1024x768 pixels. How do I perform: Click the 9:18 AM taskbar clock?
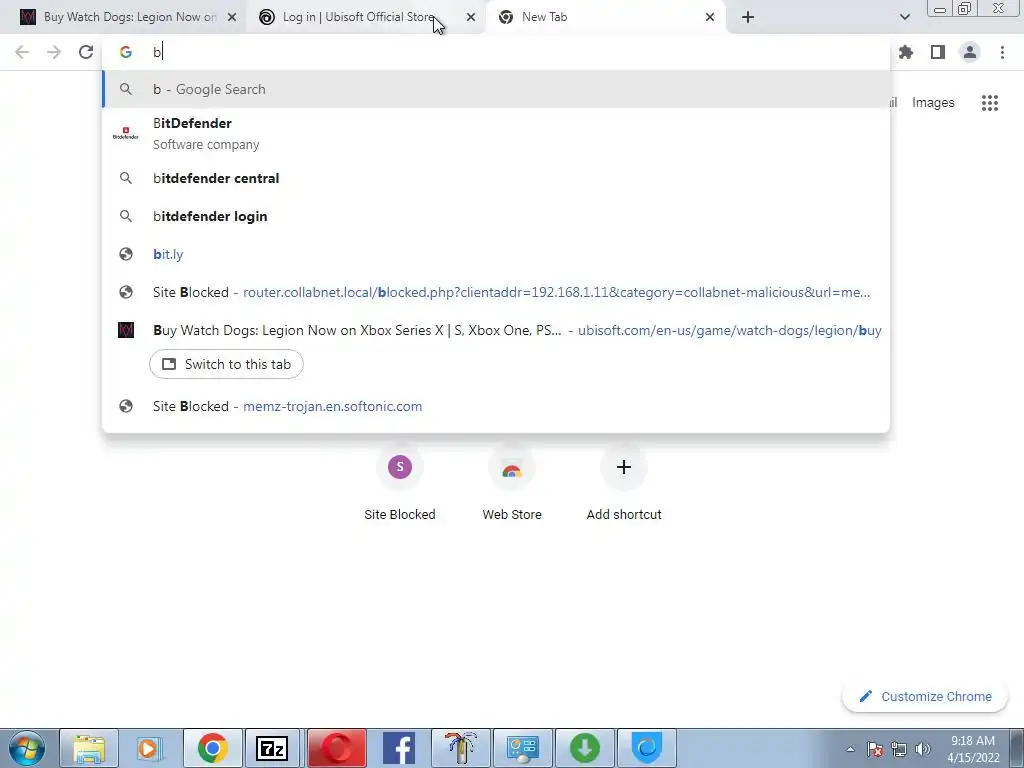click(973, 749)
